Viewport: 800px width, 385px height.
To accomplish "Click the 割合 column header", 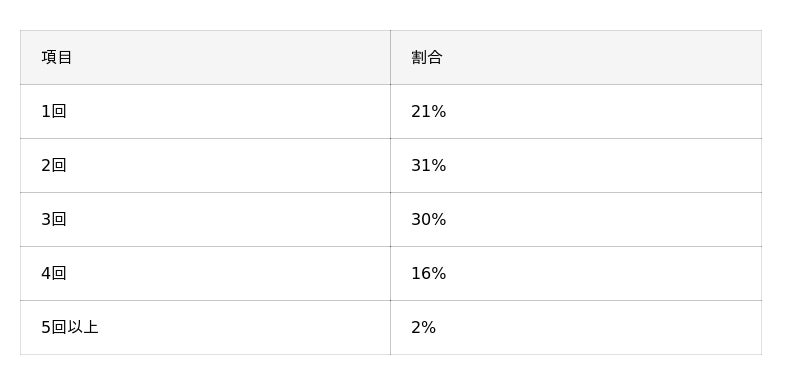I will pyautogui.click(x=427, y=57).
